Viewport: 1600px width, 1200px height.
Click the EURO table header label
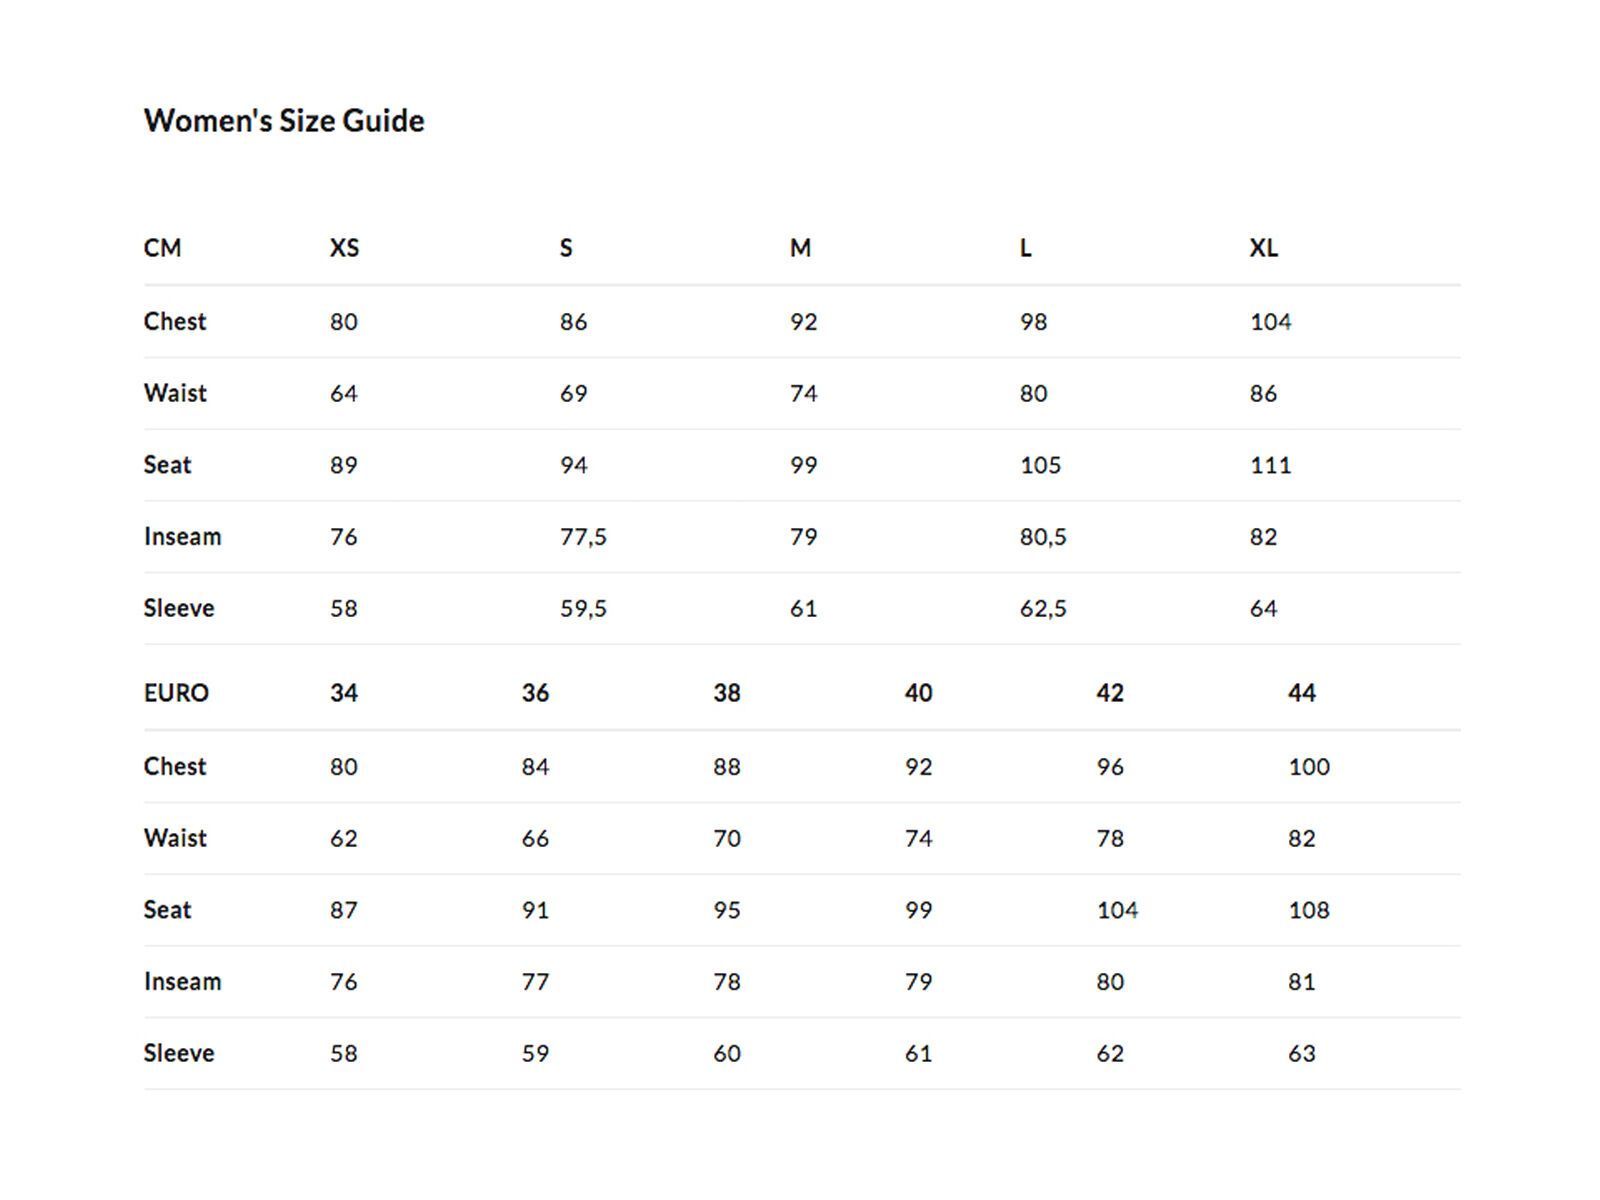176,693
